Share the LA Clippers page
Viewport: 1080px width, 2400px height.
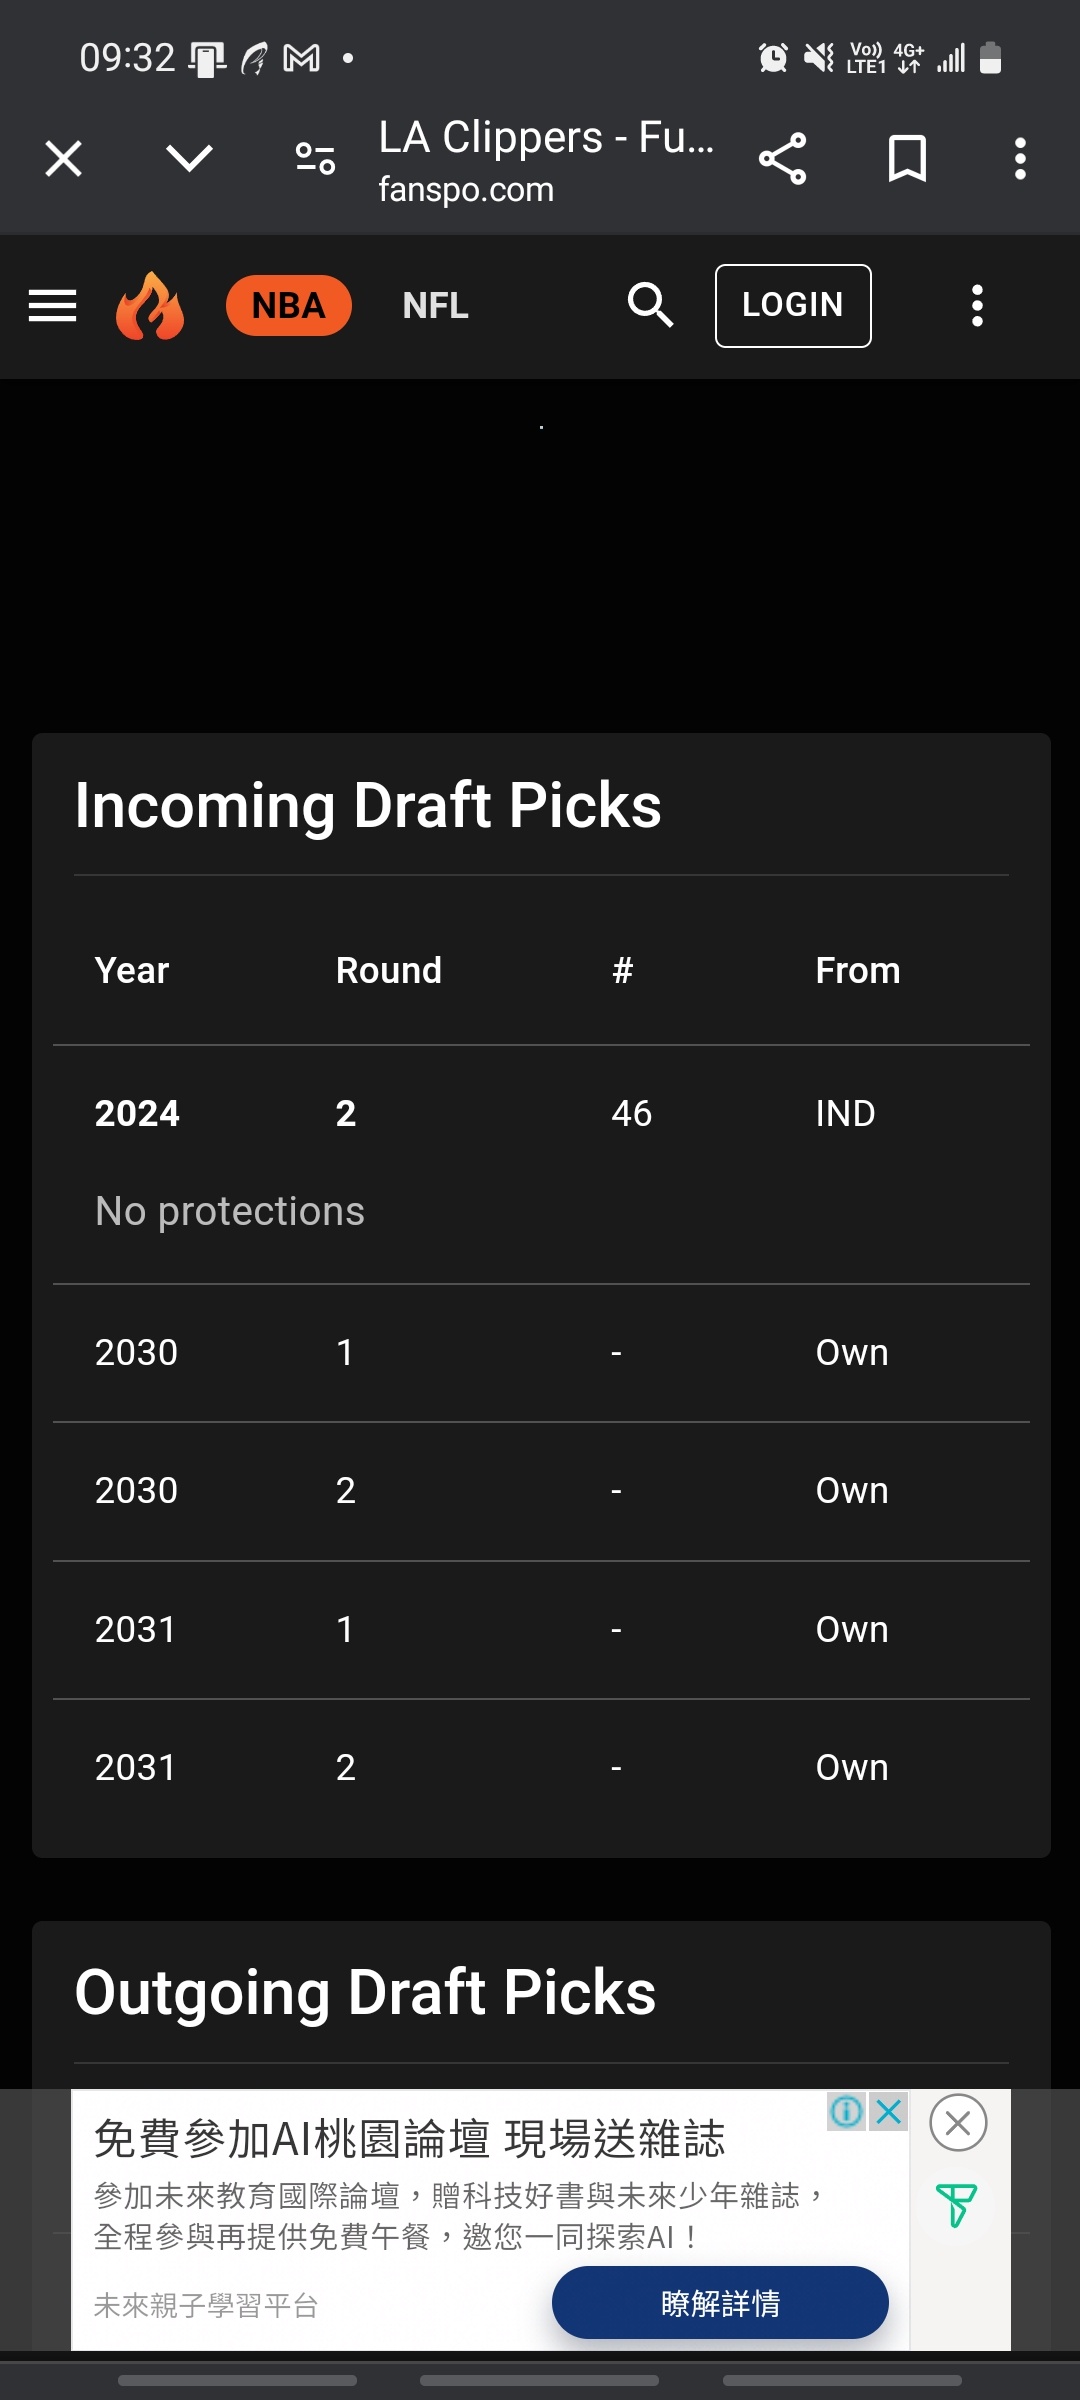(782, 158)
